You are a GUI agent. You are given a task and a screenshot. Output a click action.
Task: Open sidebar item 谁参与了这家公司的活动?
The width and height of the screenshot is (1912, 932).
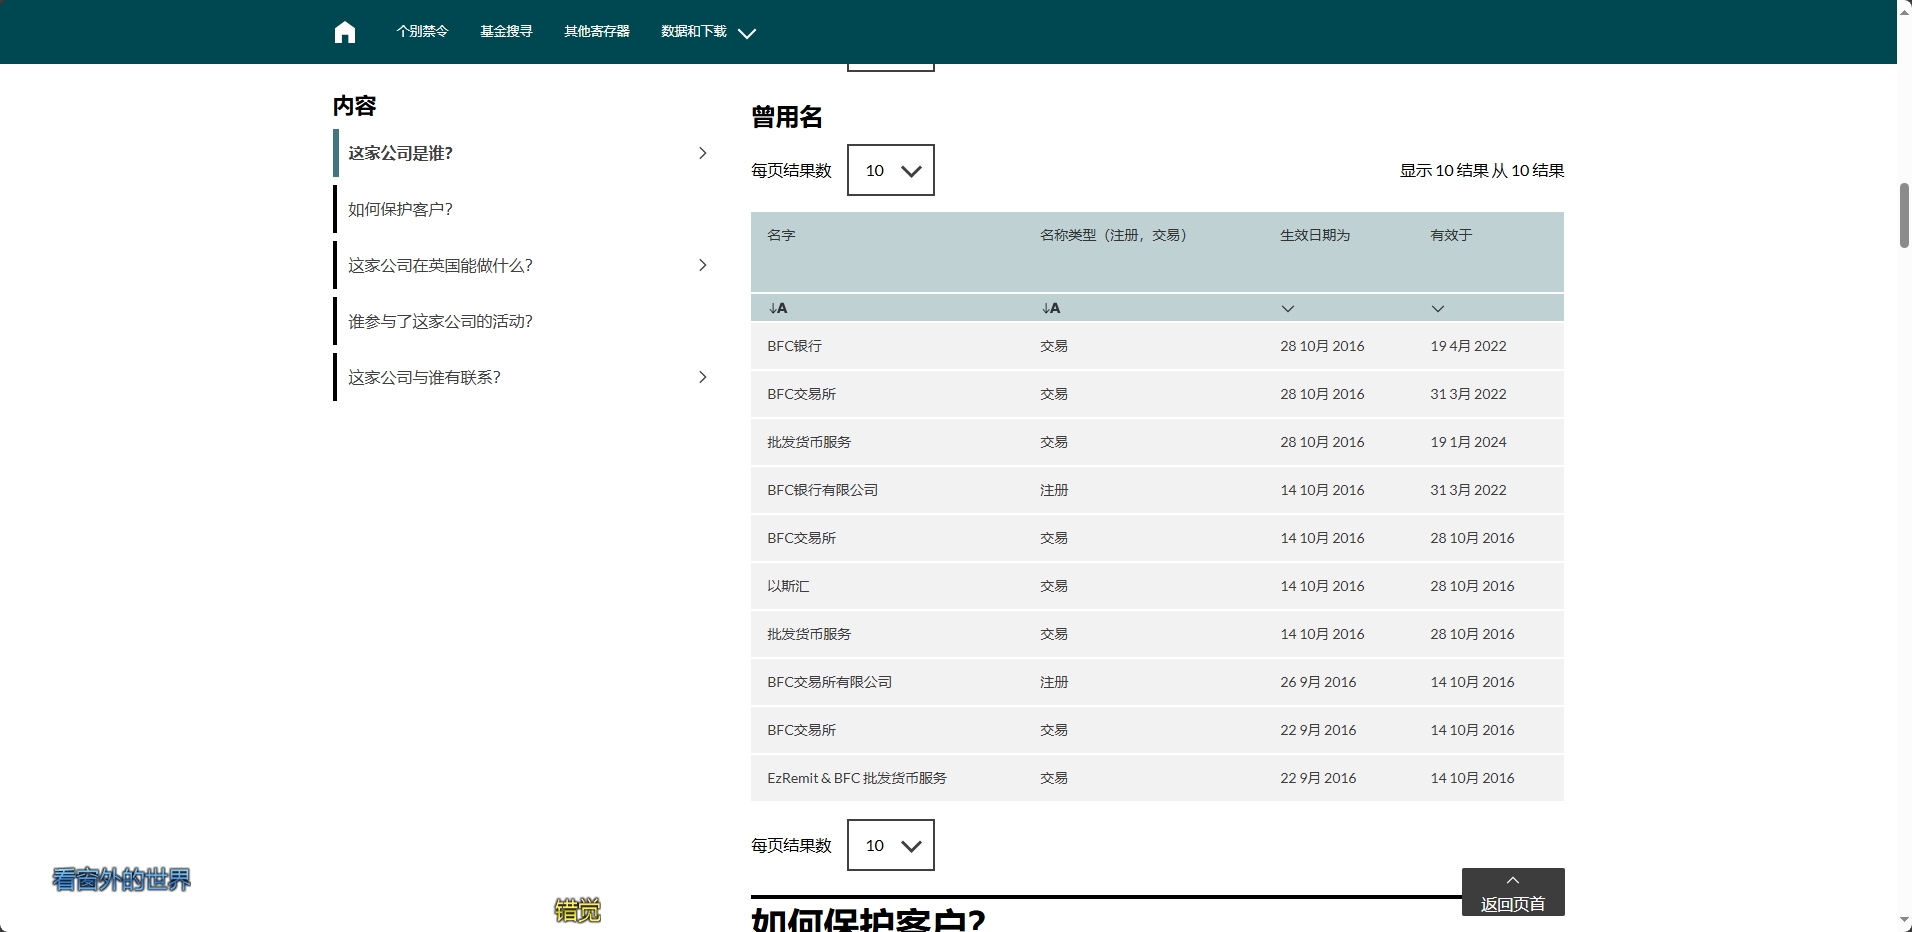click(x=440, y=321)
